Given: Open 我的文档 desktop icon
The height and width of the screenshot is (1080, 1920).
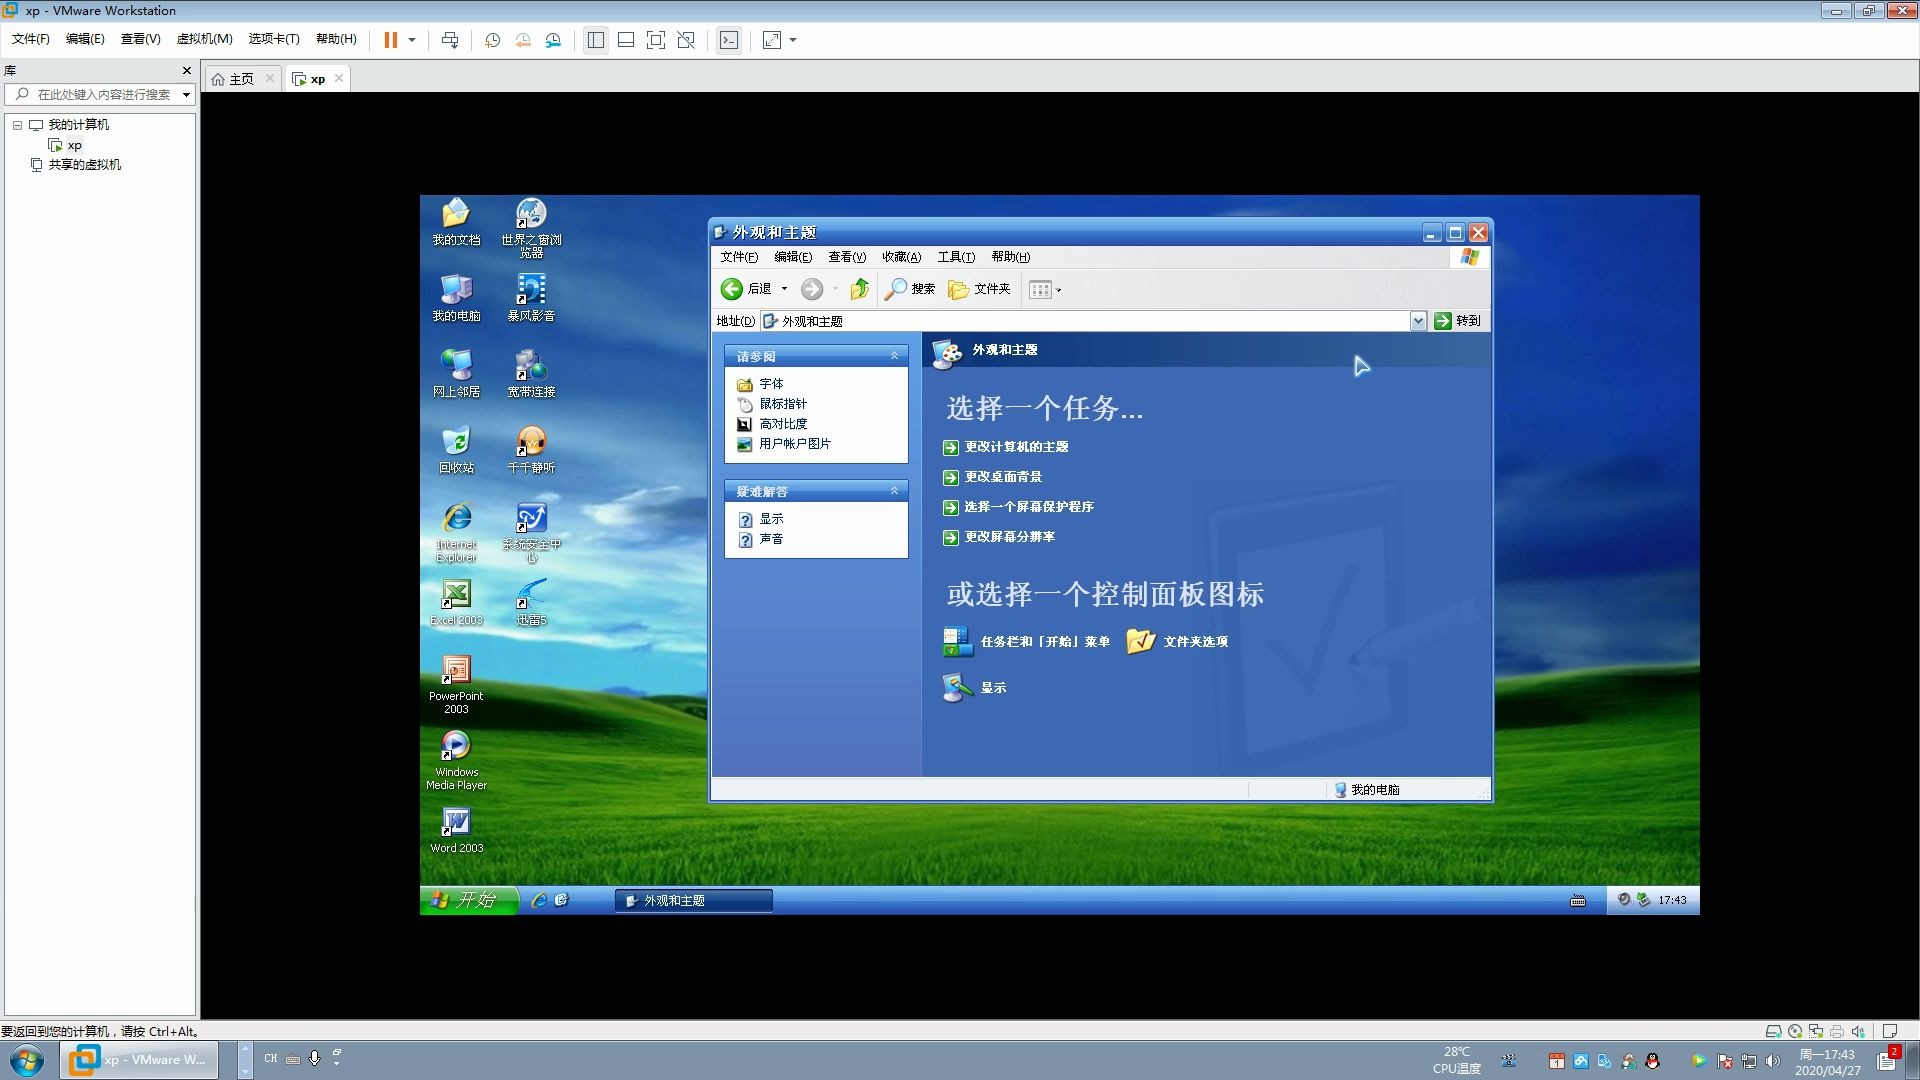Looking at the screenshot, I should click(456, 222).
